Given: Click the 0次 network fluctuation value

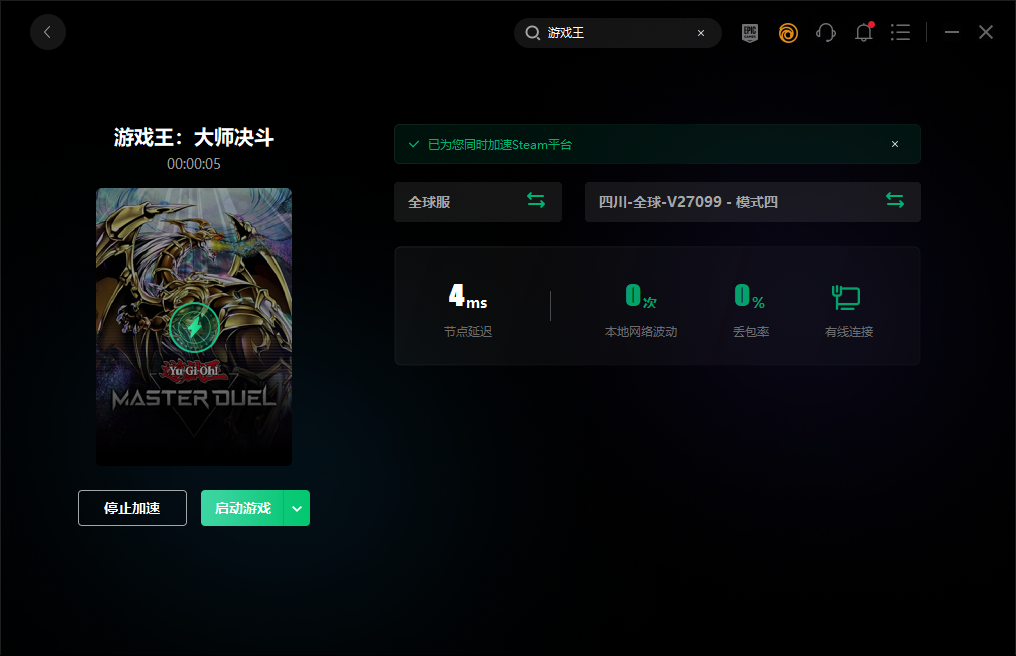Looking at the screenshot, I should pyautogui.click(x=641, y=296).
